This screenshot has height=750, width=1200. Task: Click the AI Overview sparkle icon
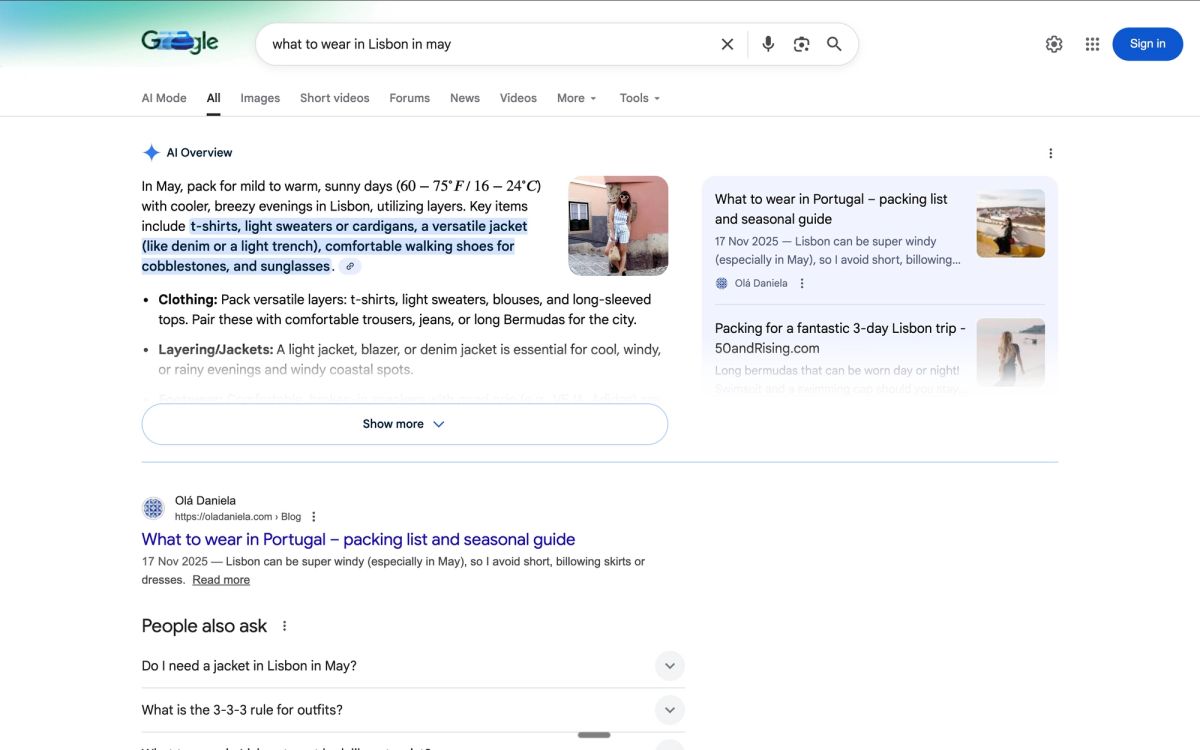click(151, 153)
